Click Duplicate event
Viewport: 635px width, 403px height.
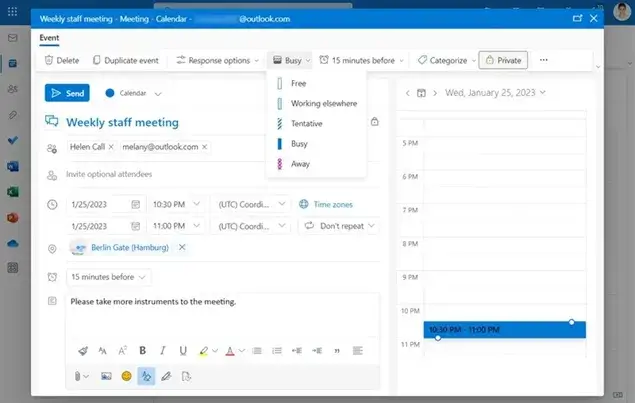(126, 60)
